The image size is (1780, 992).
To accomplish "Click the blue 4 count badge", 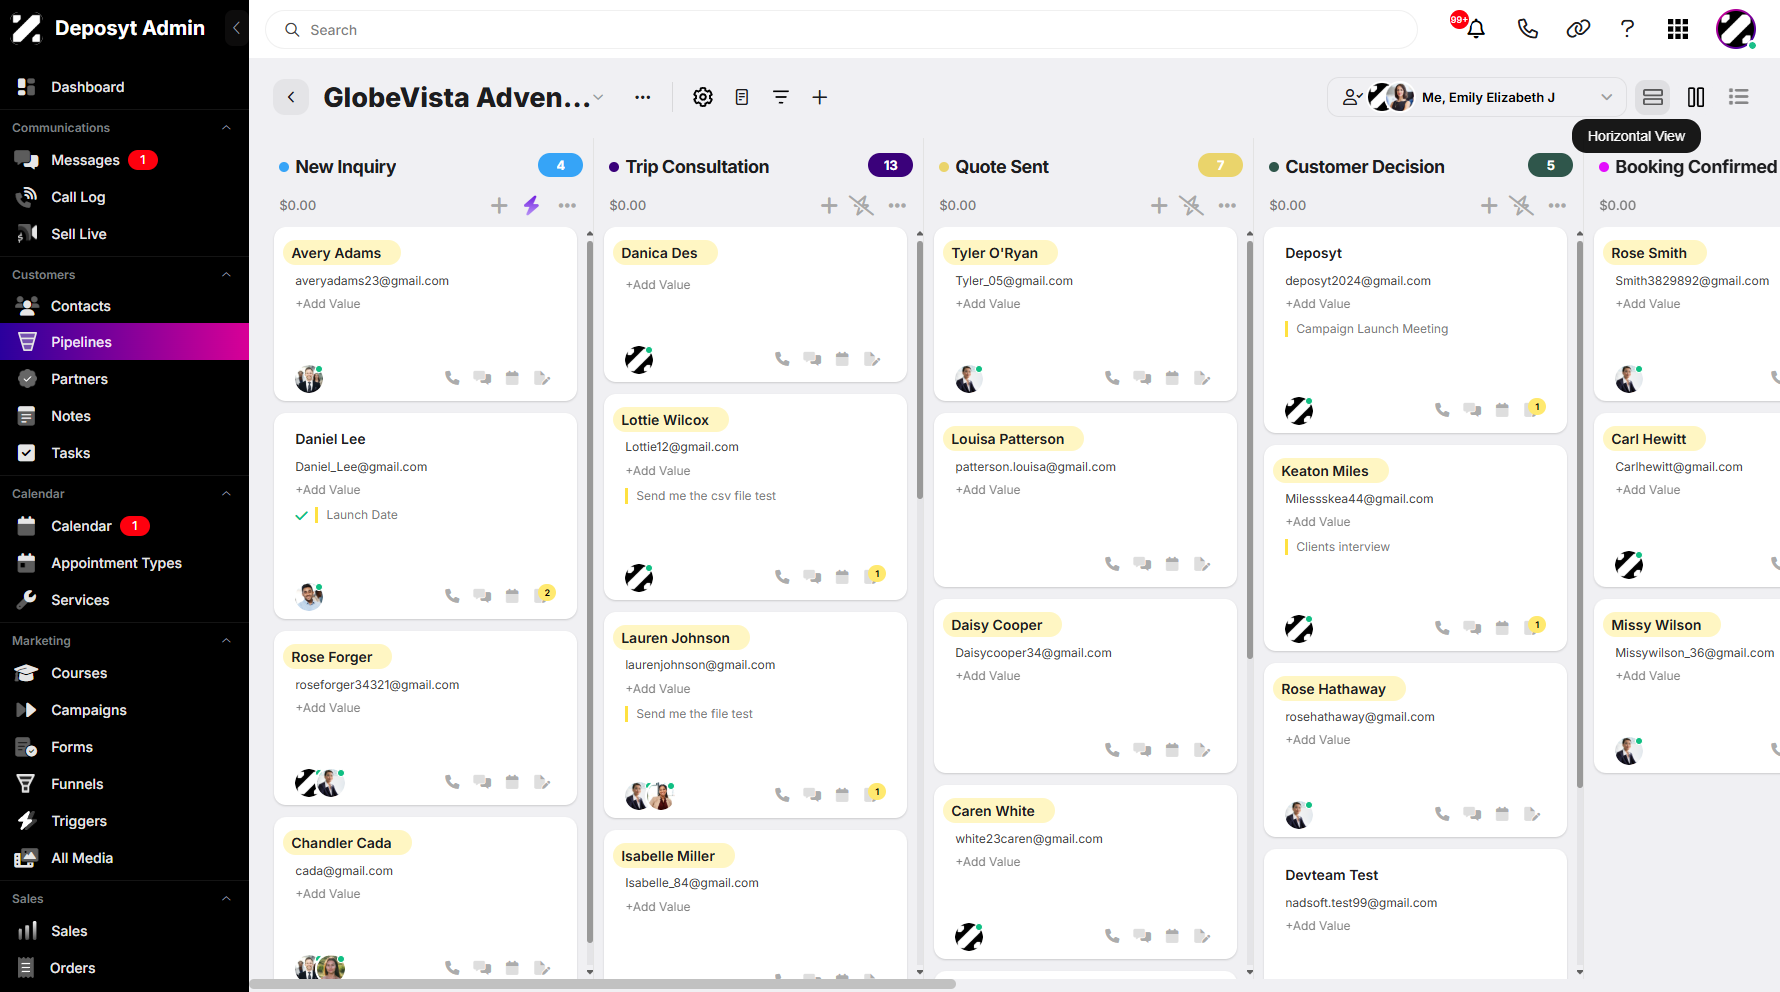I will click(x=560, y=166).
